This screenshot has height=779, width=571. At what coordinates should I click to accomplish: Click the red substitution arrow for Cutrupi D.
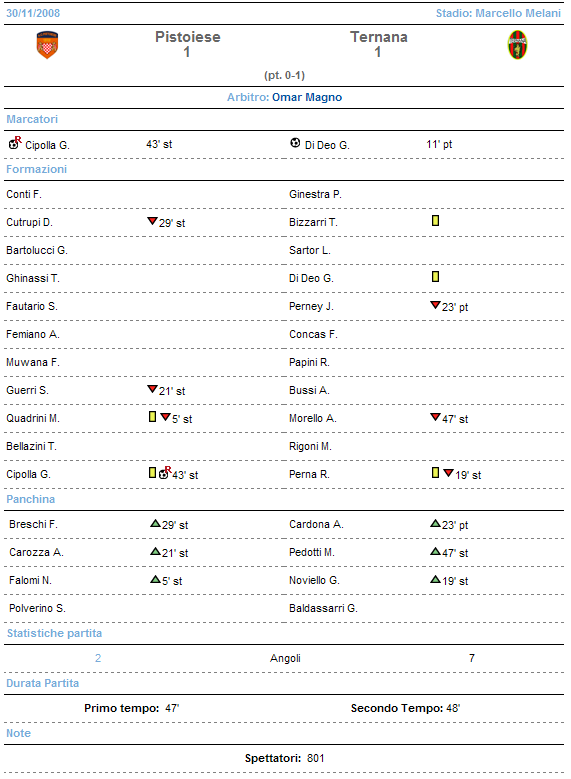(153, 221)
